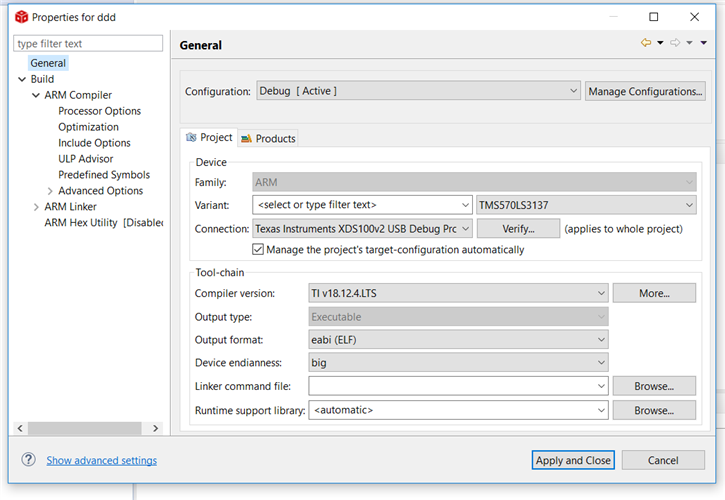The height and width of the screenshot is (500, 725).
Task: Collapse the Build tree node
Action: click(x=22, y=79)
